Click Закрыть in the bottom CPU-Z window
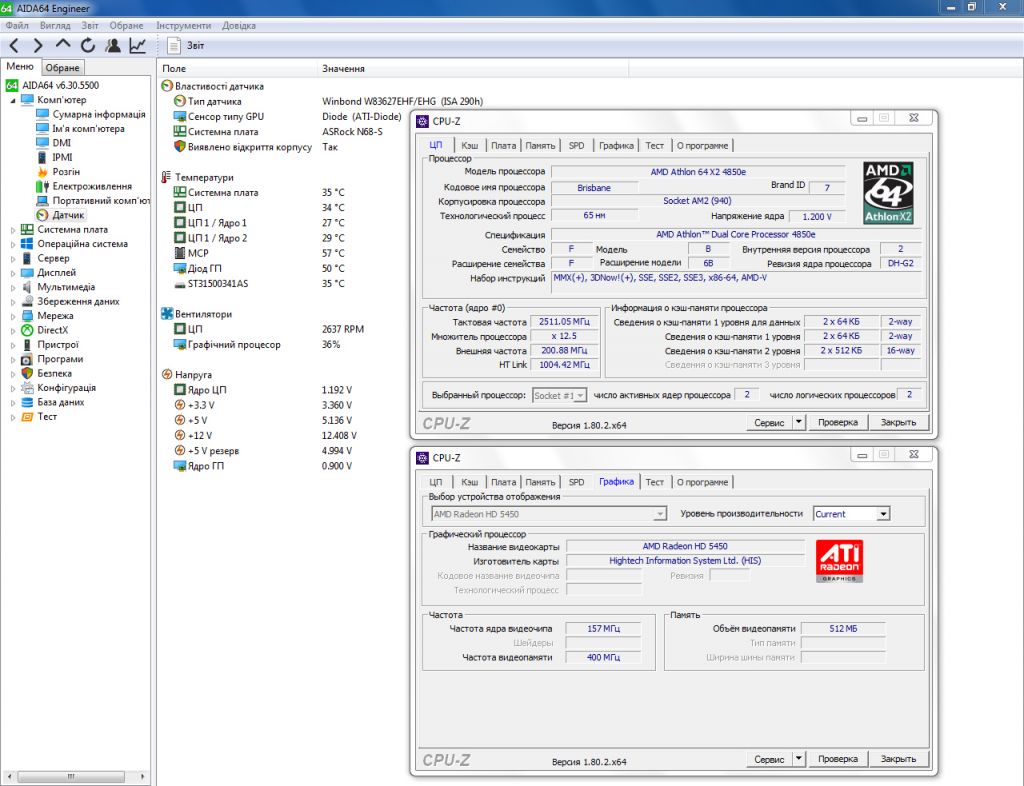The image size is (1024, 786). pos(899,759)
